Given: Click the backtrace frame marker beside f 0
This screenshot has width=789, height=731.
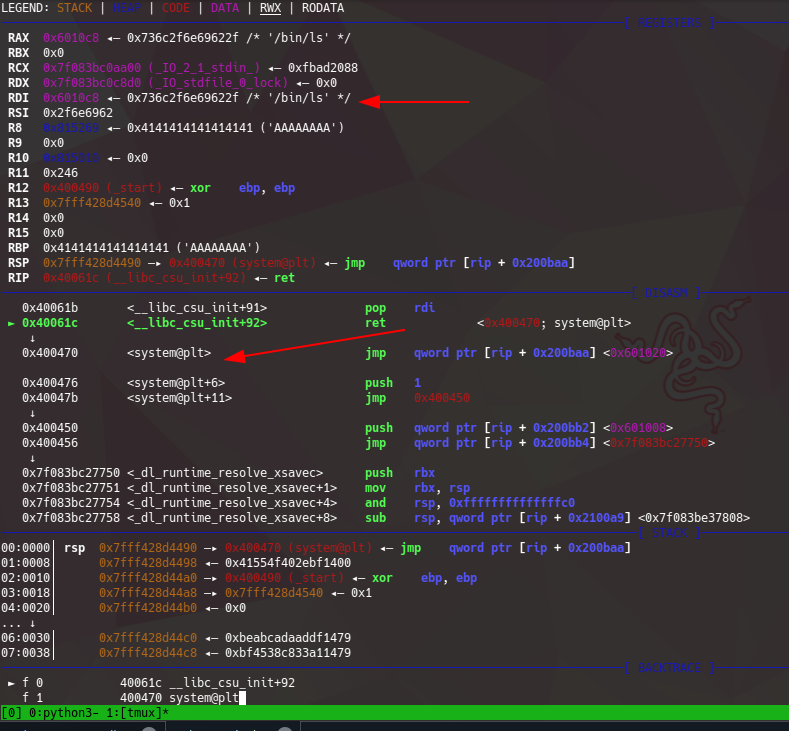Looking at the screenshot, I should click(x=12, y=682).
